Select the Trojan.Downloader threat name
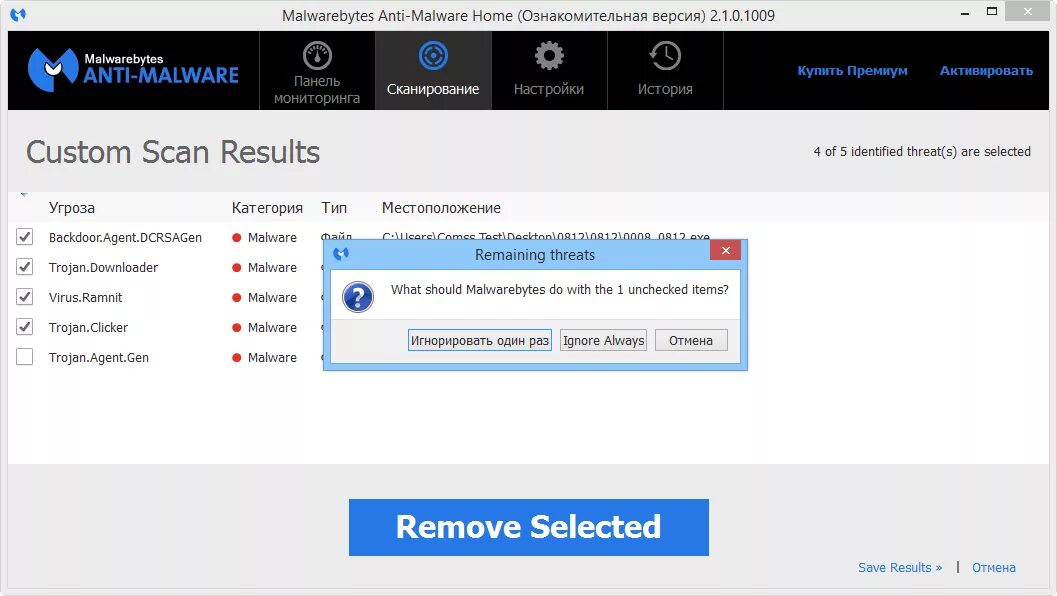Image resolution: width=1057 pixels, height=596 pixels. 103,268
